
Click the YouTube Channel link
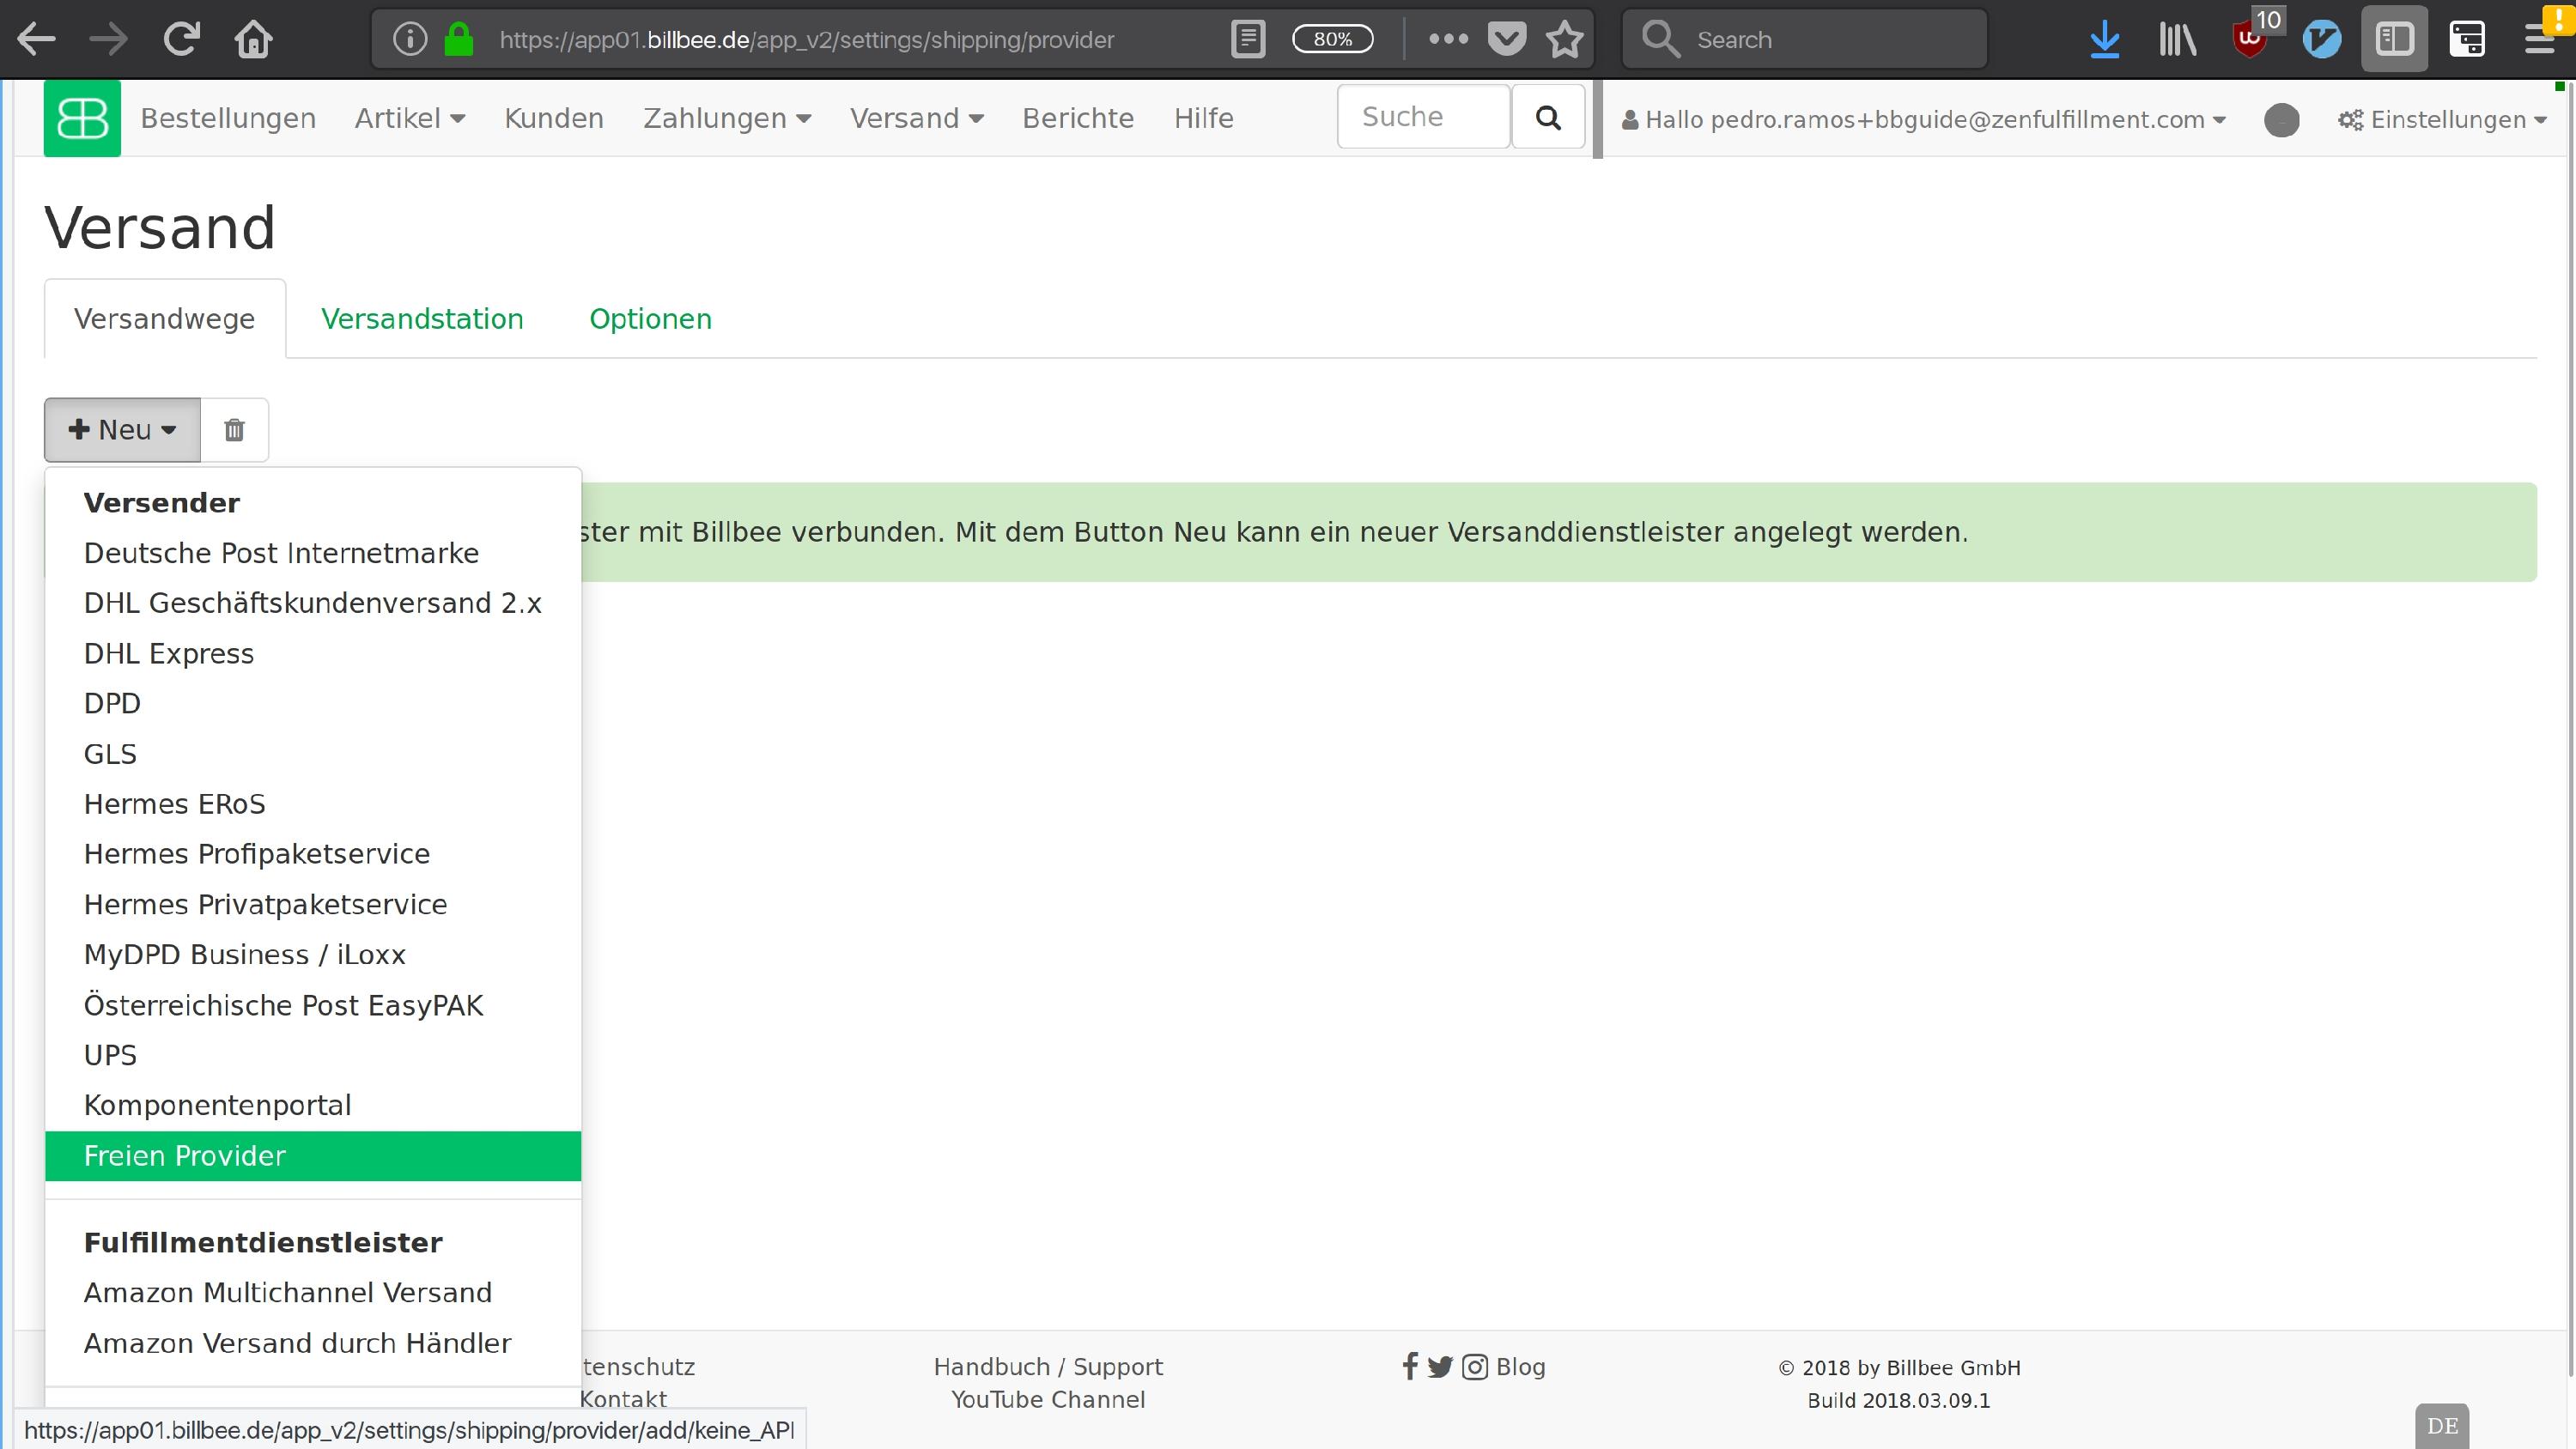point(1047,1399)
